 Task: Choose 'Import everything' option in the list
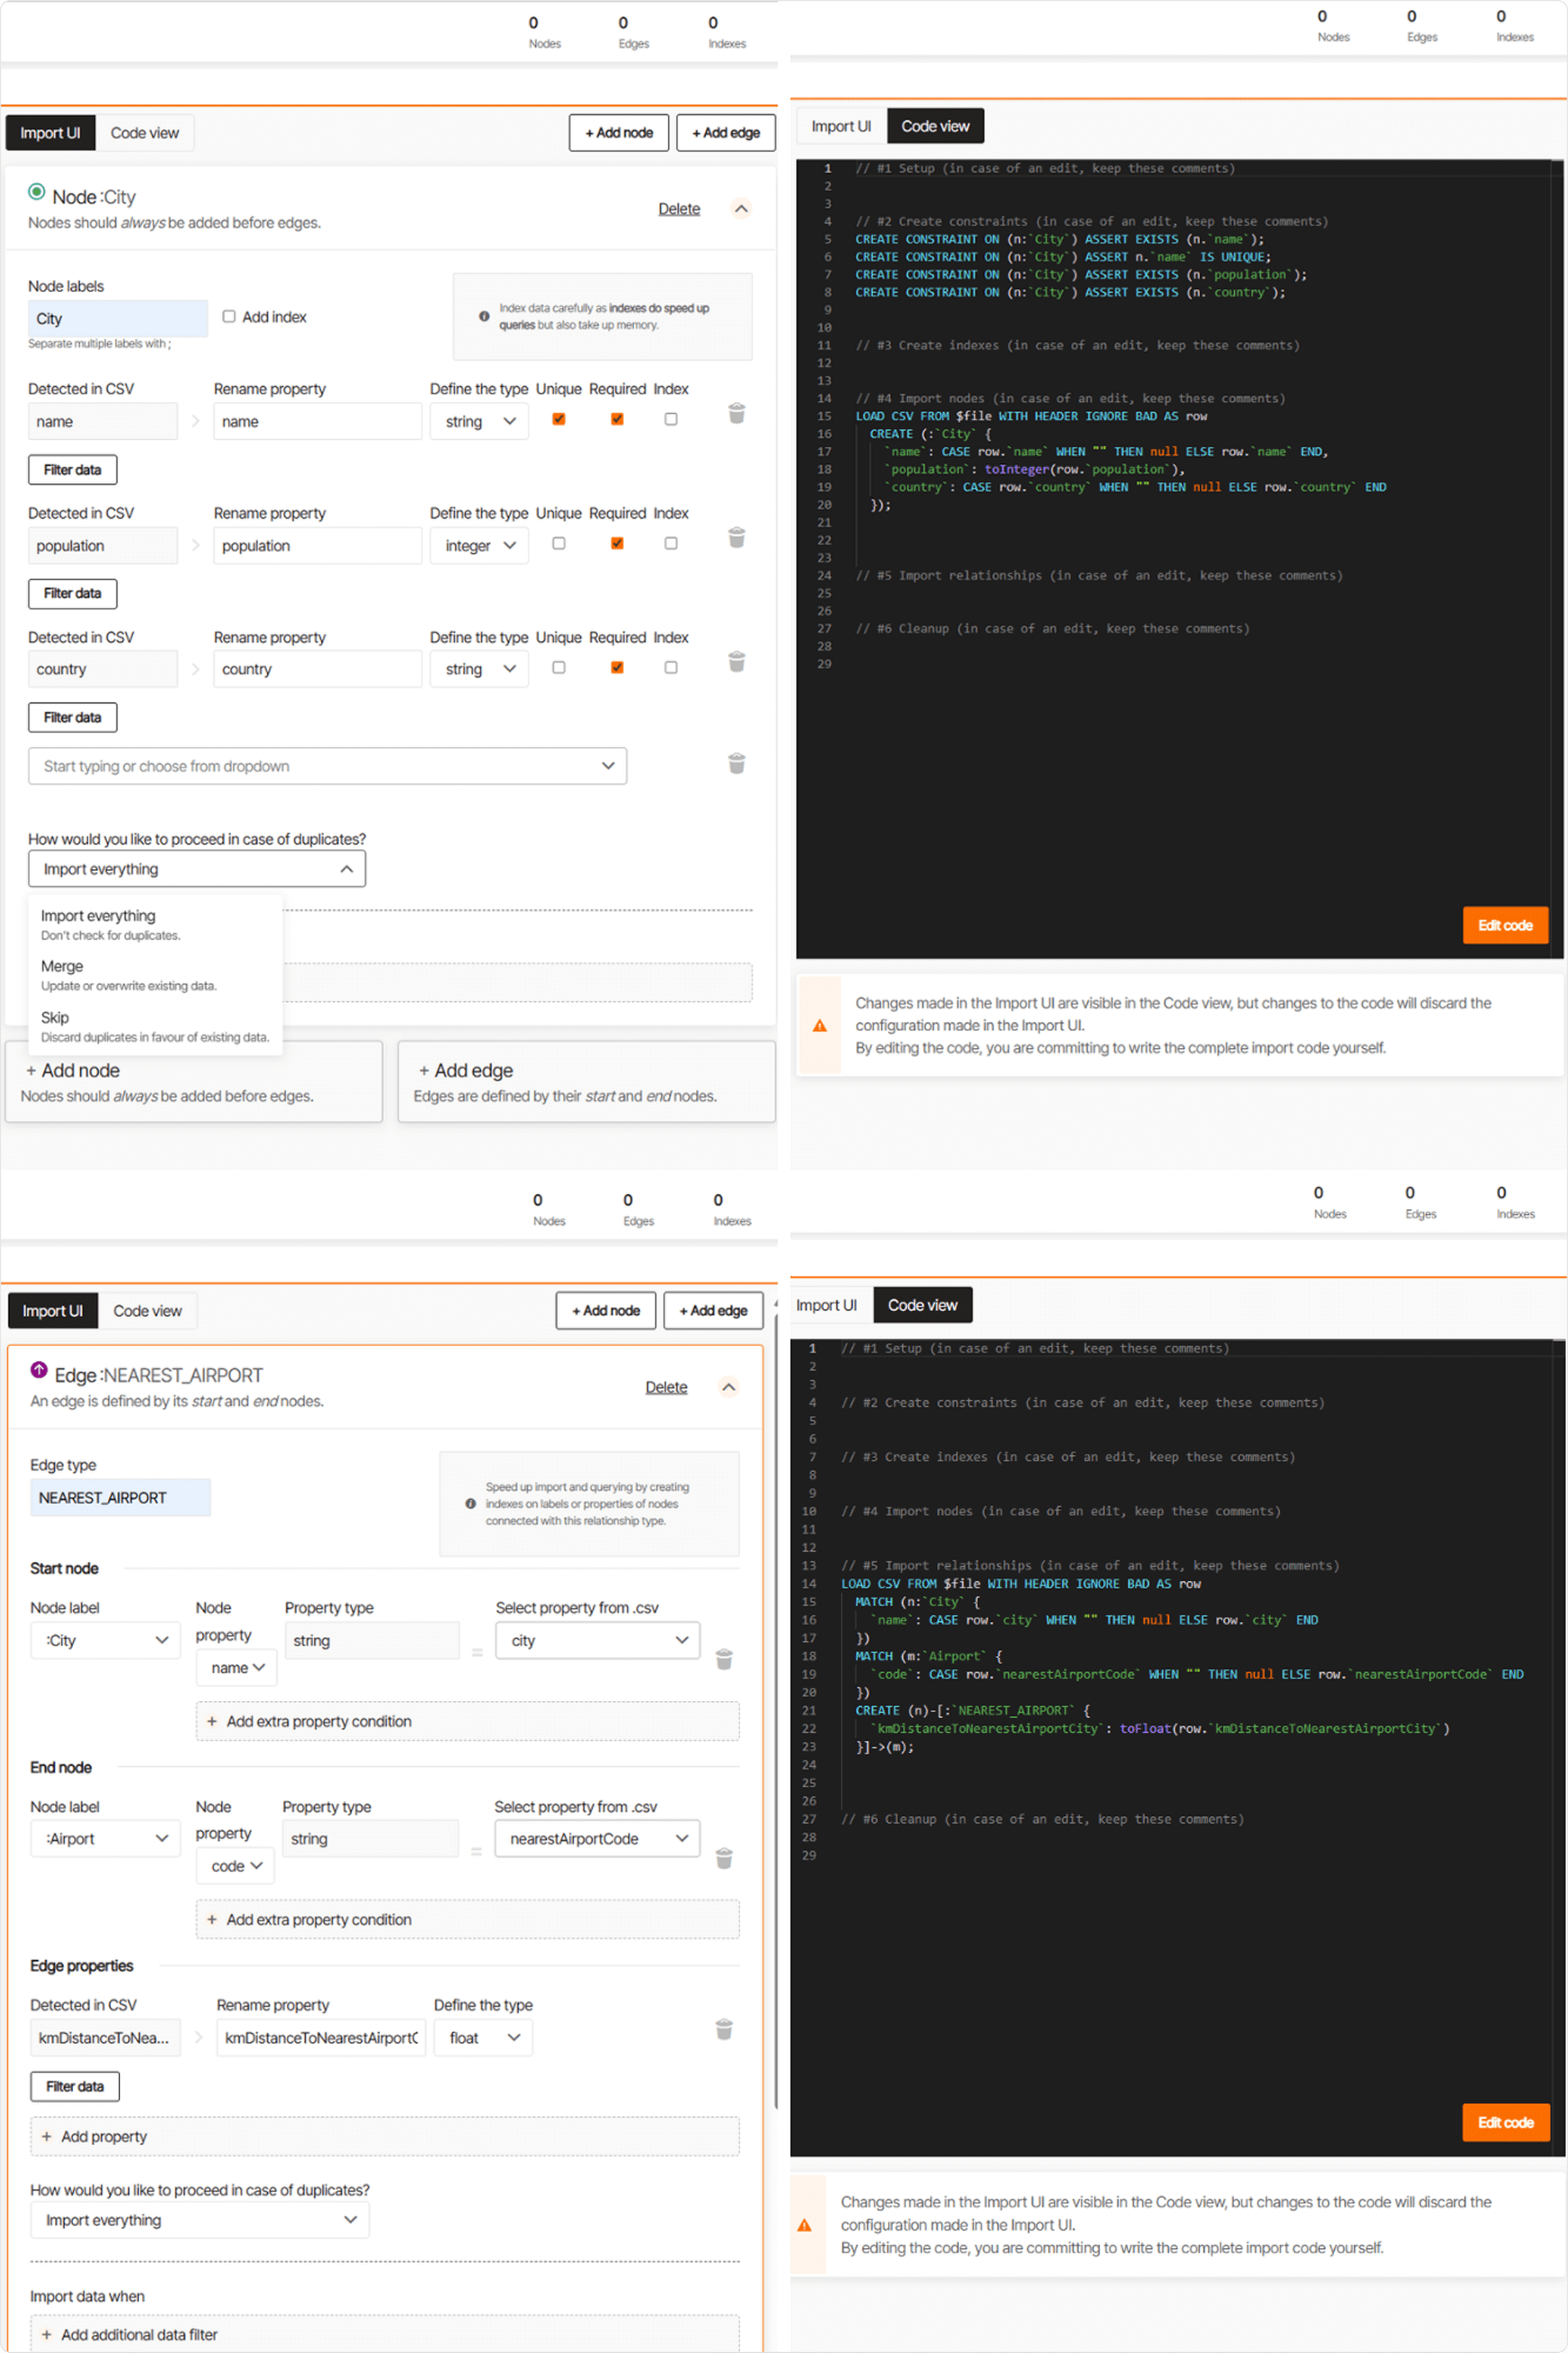tap(156, 924)
